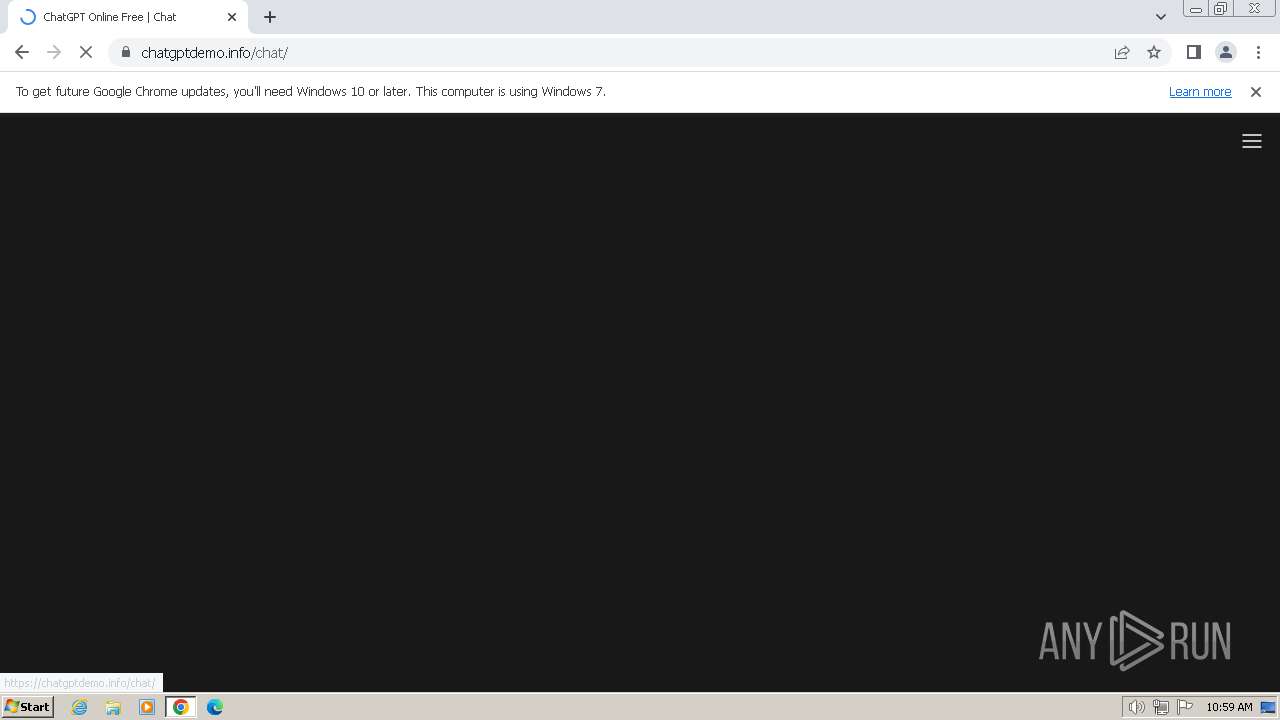Launch Microsoft Edge from taskbar

coord(215,707)
